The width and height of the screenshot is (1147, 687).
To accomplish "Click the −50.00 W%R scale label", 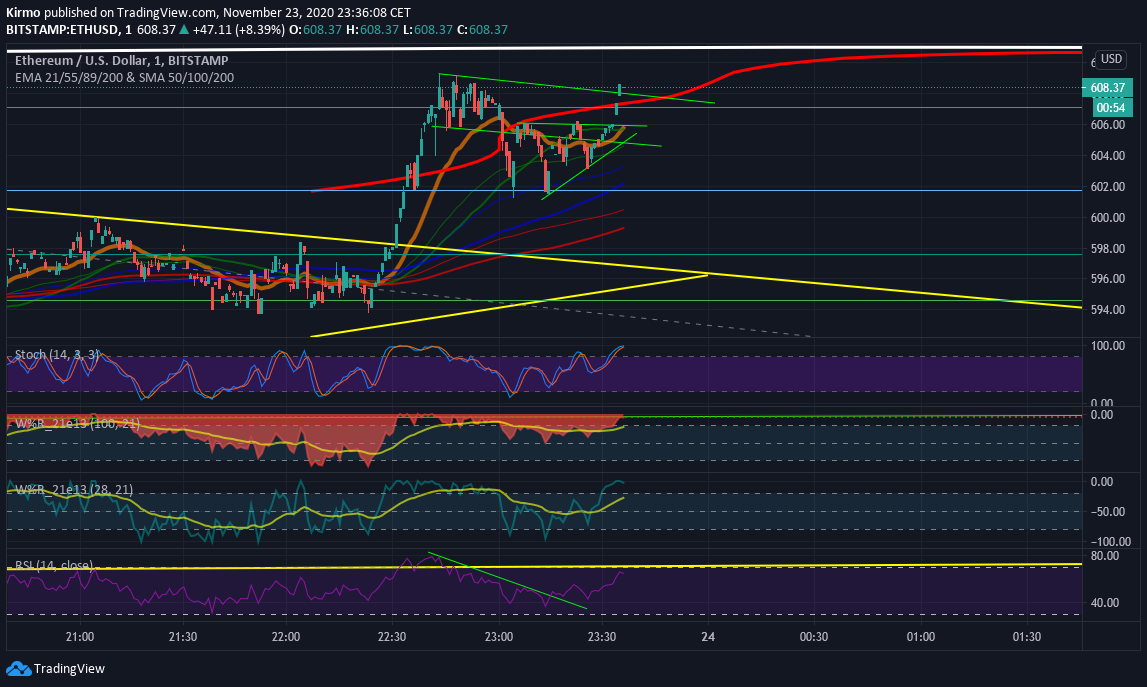I will coord(1107,511).
